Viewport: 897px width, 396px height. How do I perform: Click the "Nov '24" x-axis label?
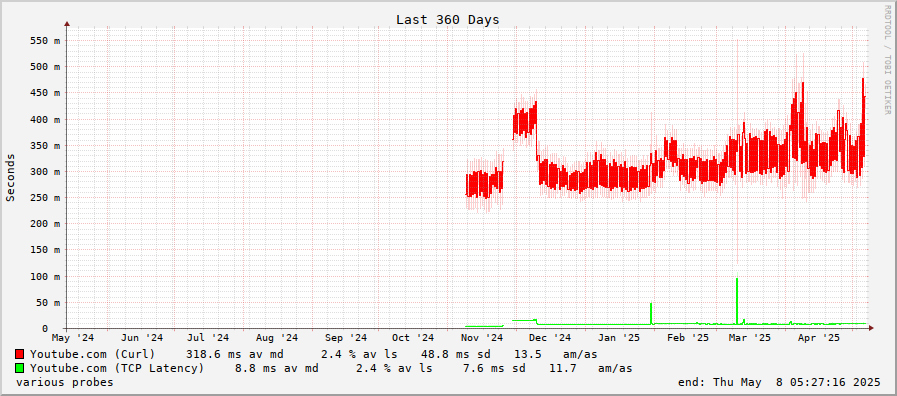click(x=482, y=338)
